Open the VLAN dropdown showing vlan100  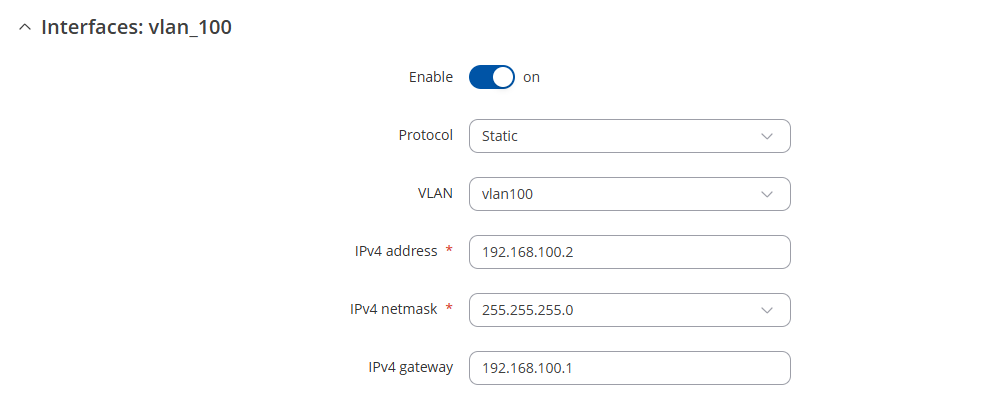pyautogui.click(x=629, y=194)
